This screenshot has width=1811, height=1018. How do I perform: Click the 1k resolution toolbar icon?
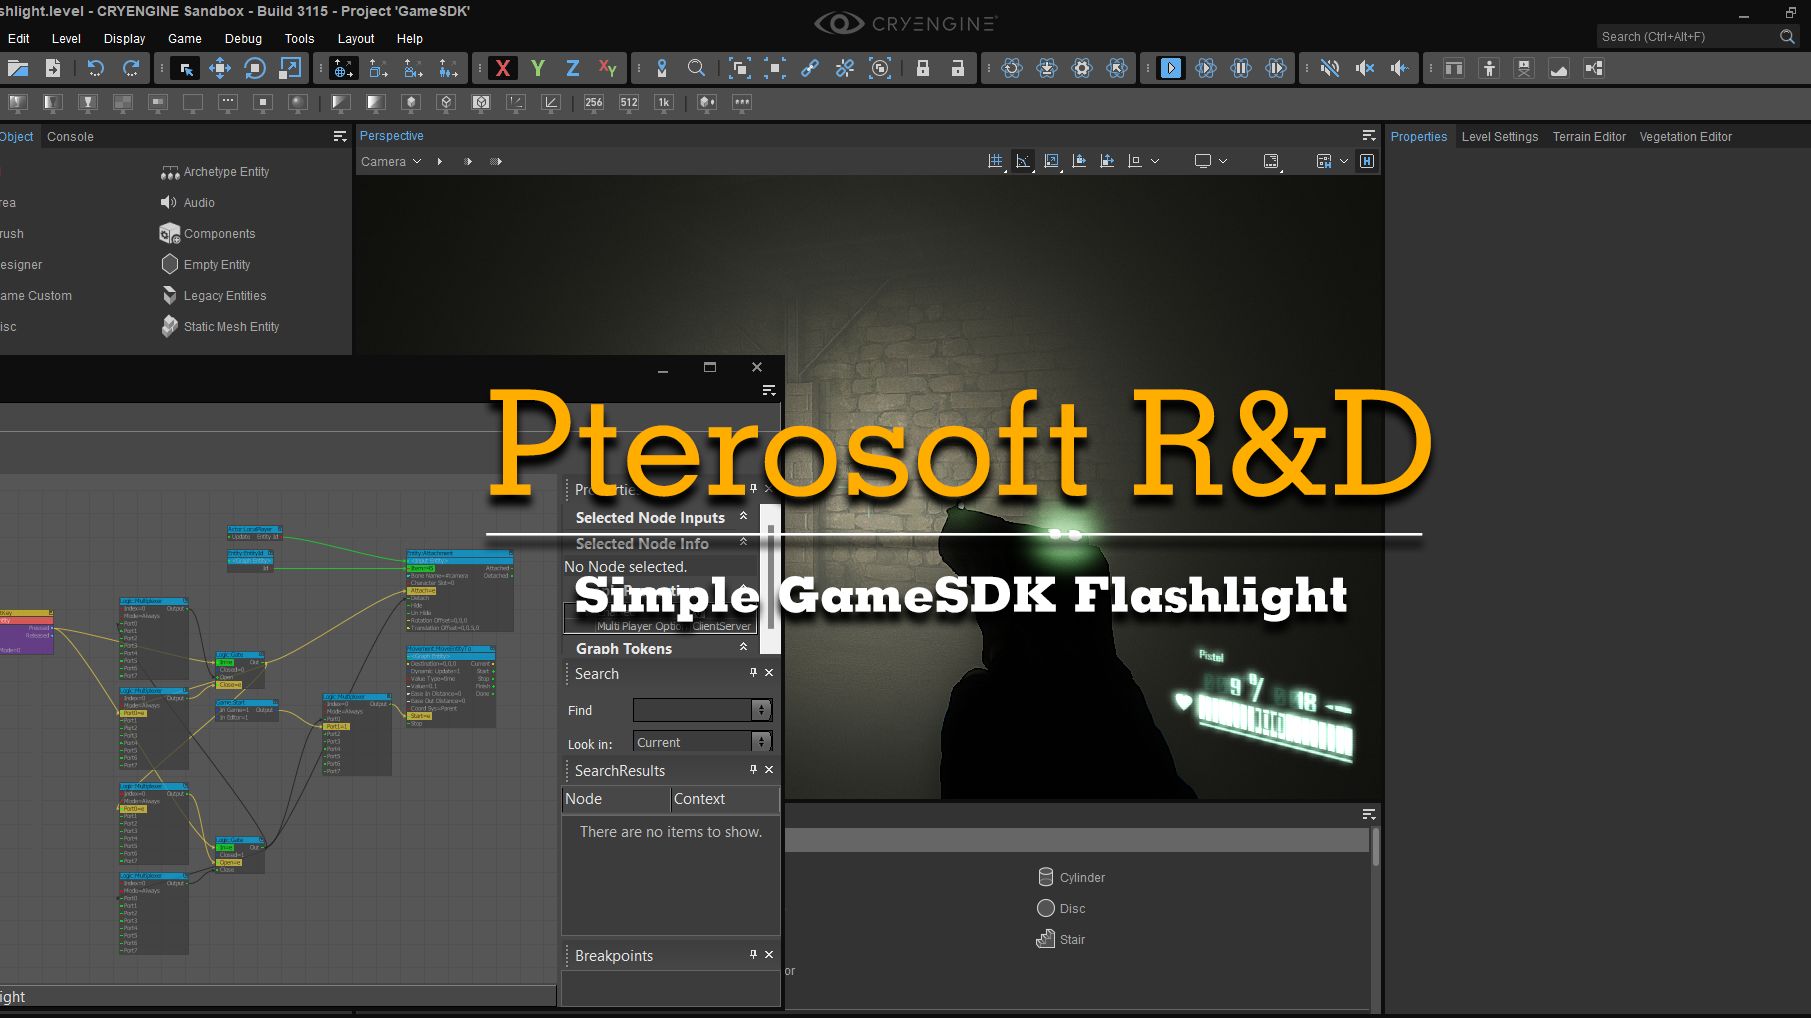click(664, 102)
